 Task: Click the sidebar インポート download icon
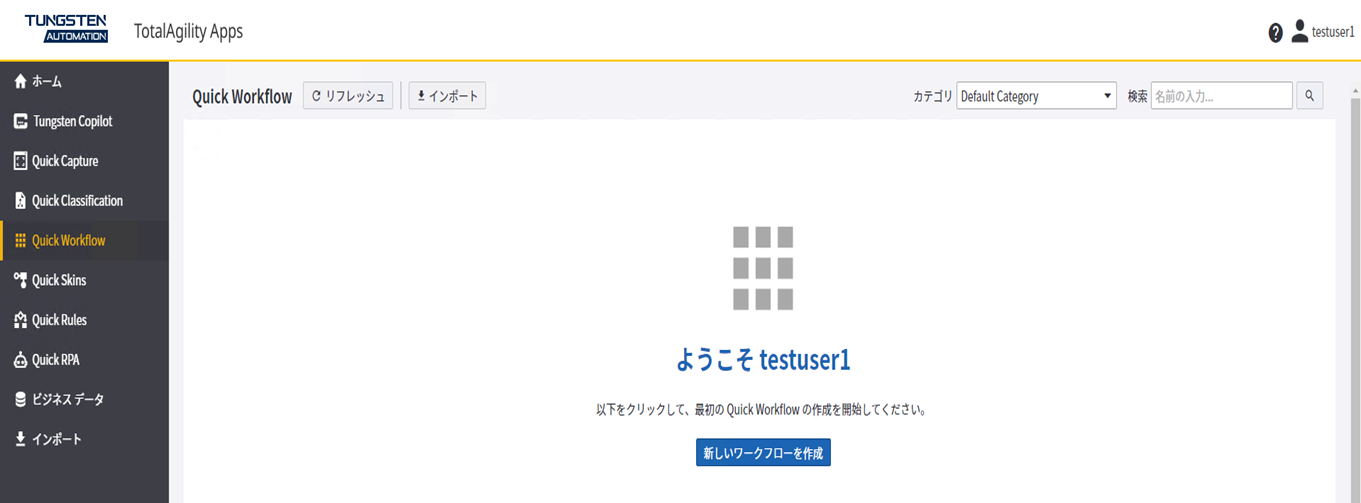click(20, 439)
